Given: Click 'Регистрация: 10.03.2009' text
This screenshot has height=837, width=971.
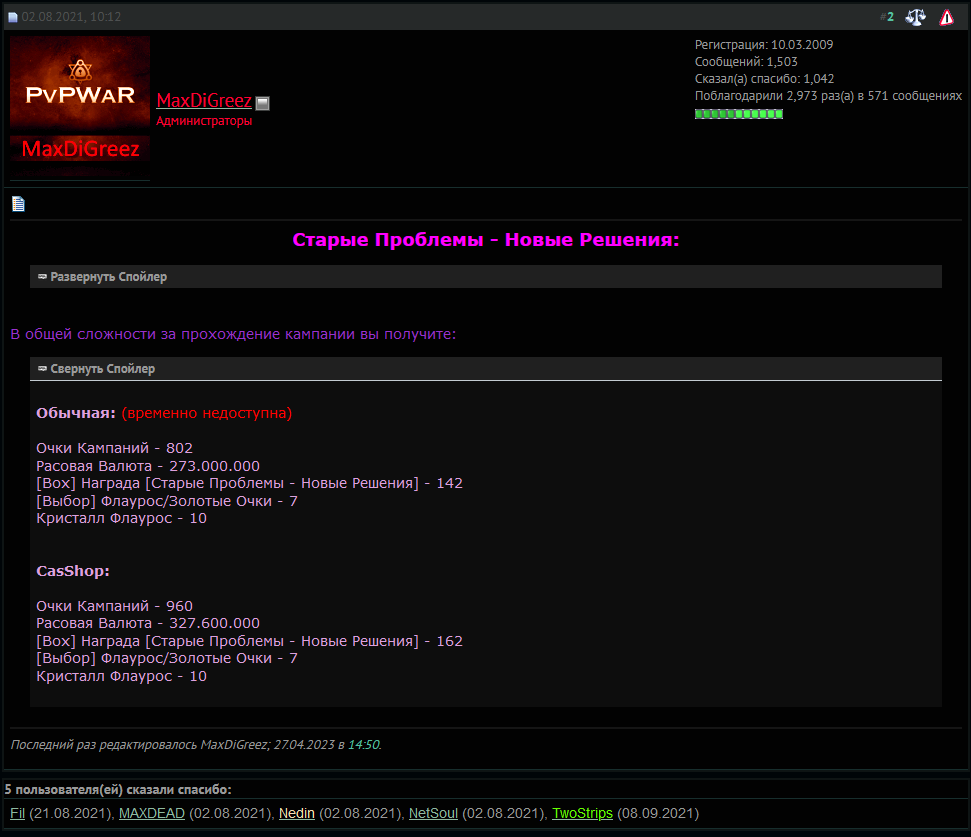Looking at the screenshot, I should click(764, 45).
